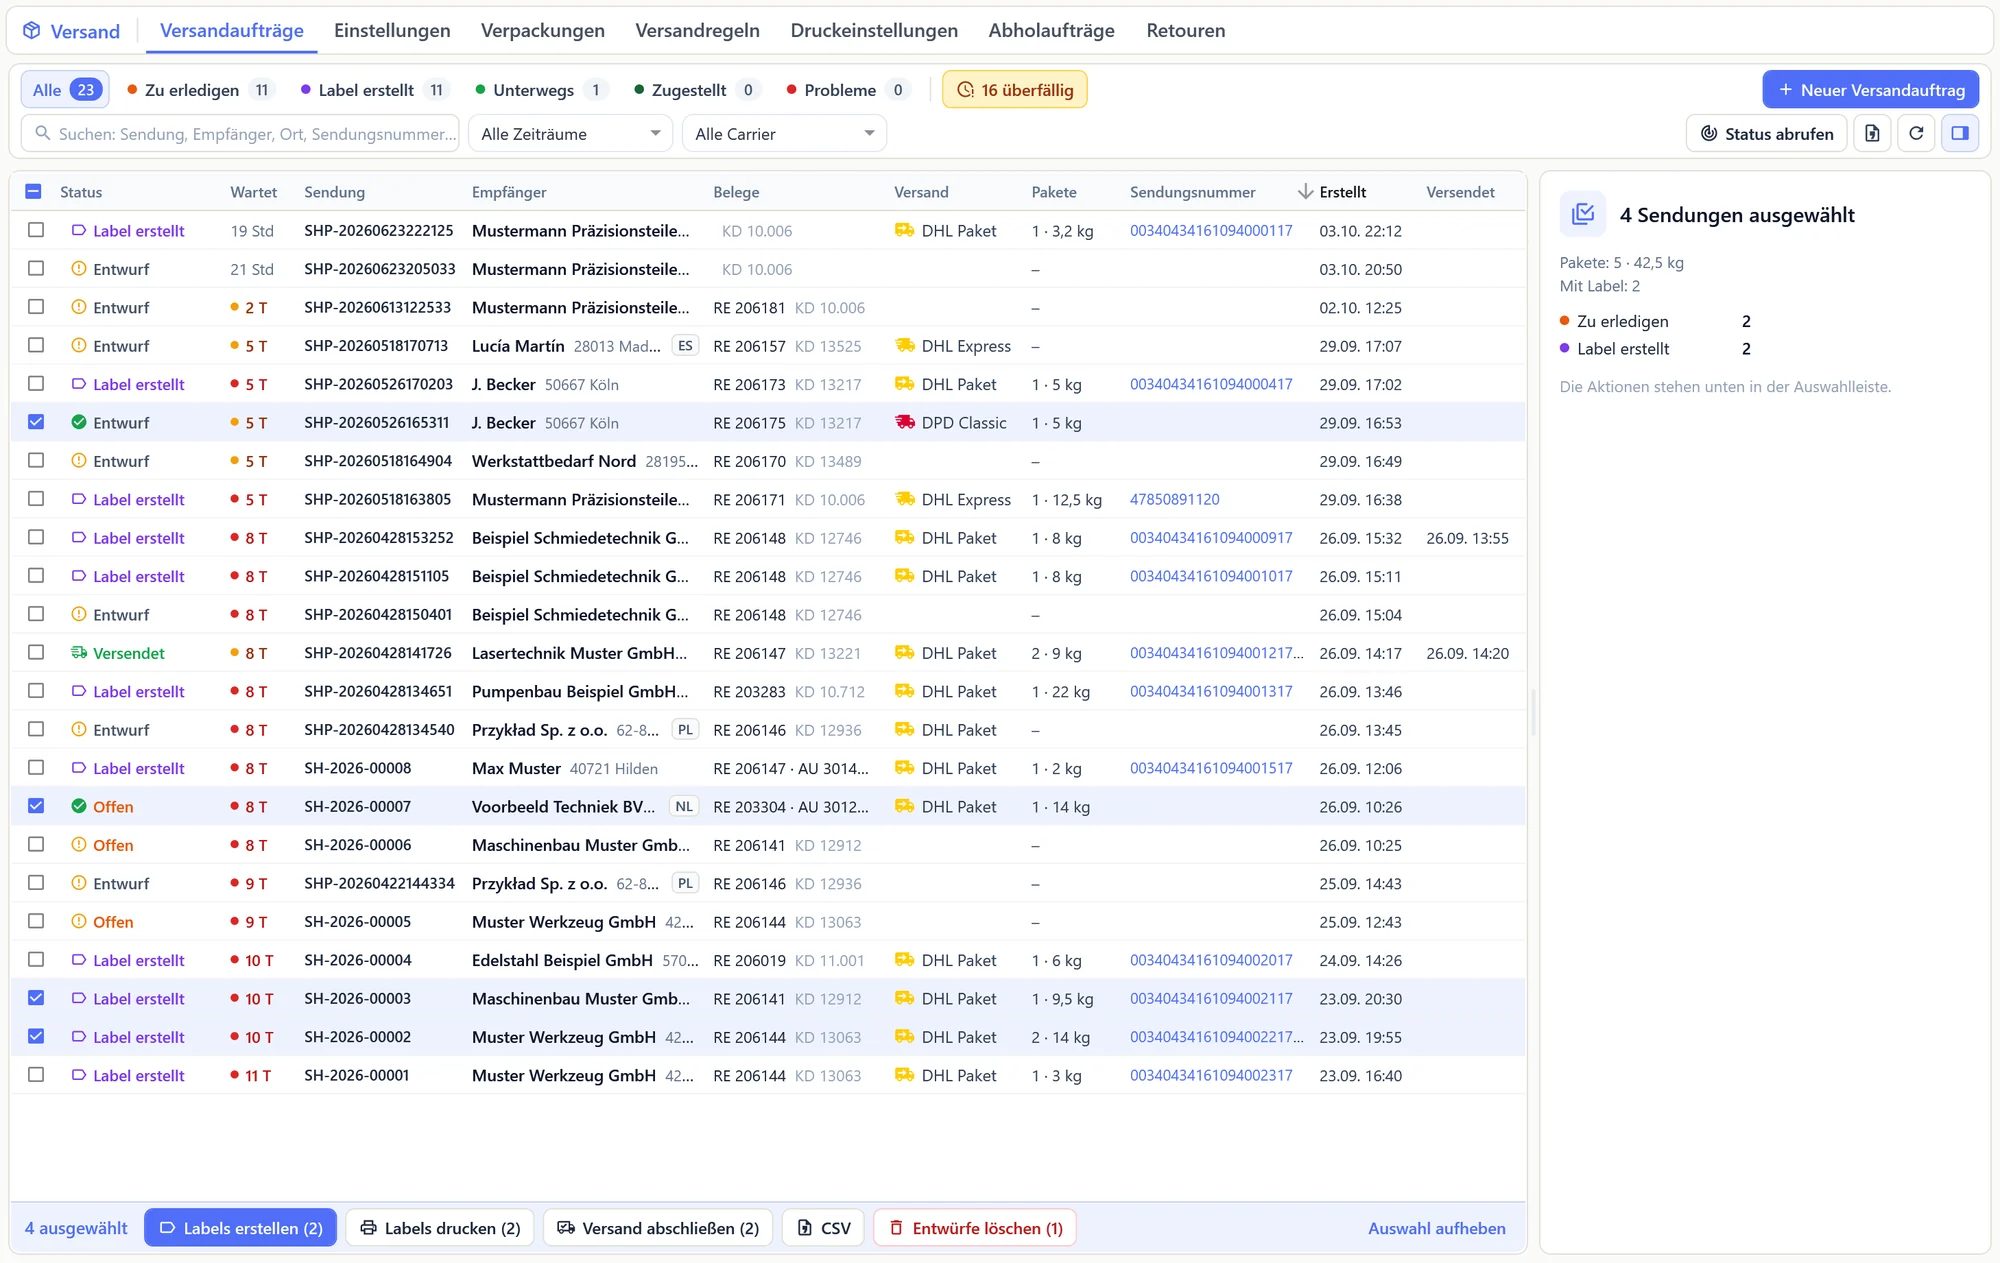The image size is (2000, 1263).
Task: Open the Alle Carrier dropdown
Action: (x=784, y=133)
